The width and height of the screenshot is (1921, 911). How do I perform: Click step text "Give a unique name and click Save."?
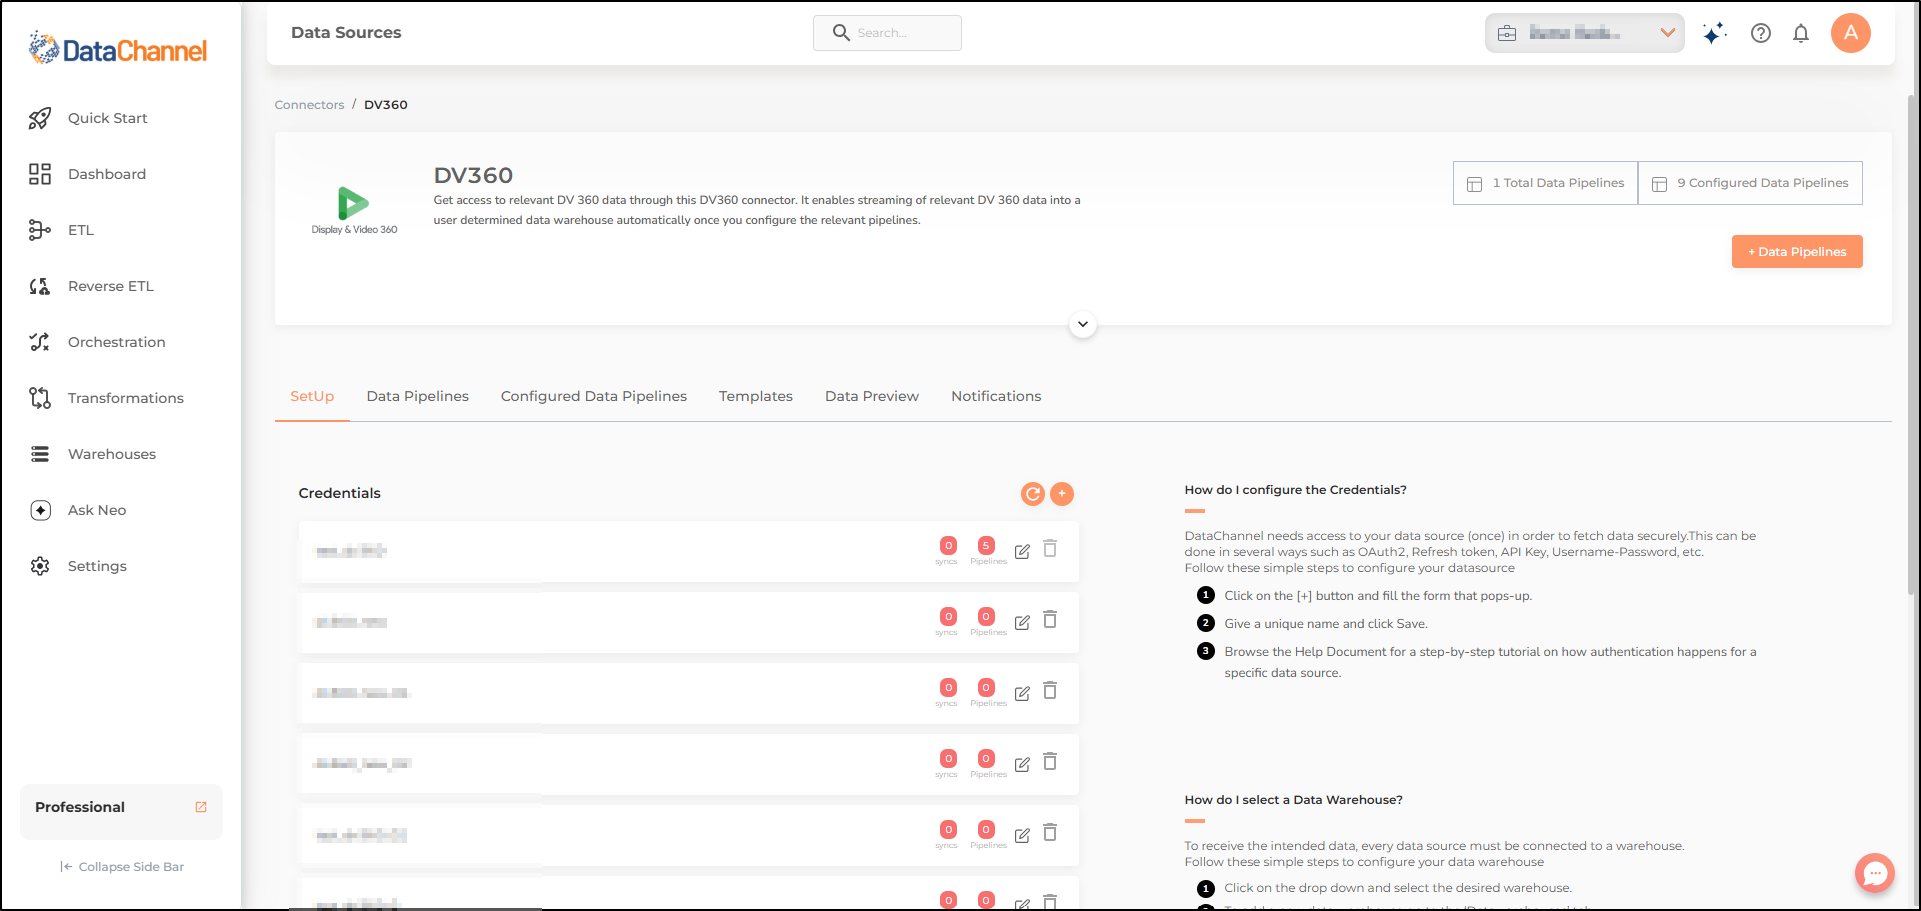[1326, 624]
